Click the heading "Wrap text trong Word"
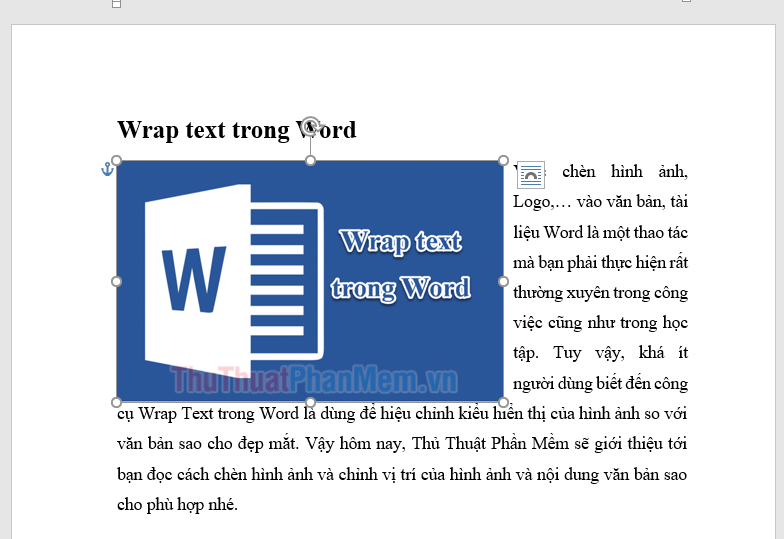This screenshot has height=539, width=784. pyautogui.click(x=236, y=130)
